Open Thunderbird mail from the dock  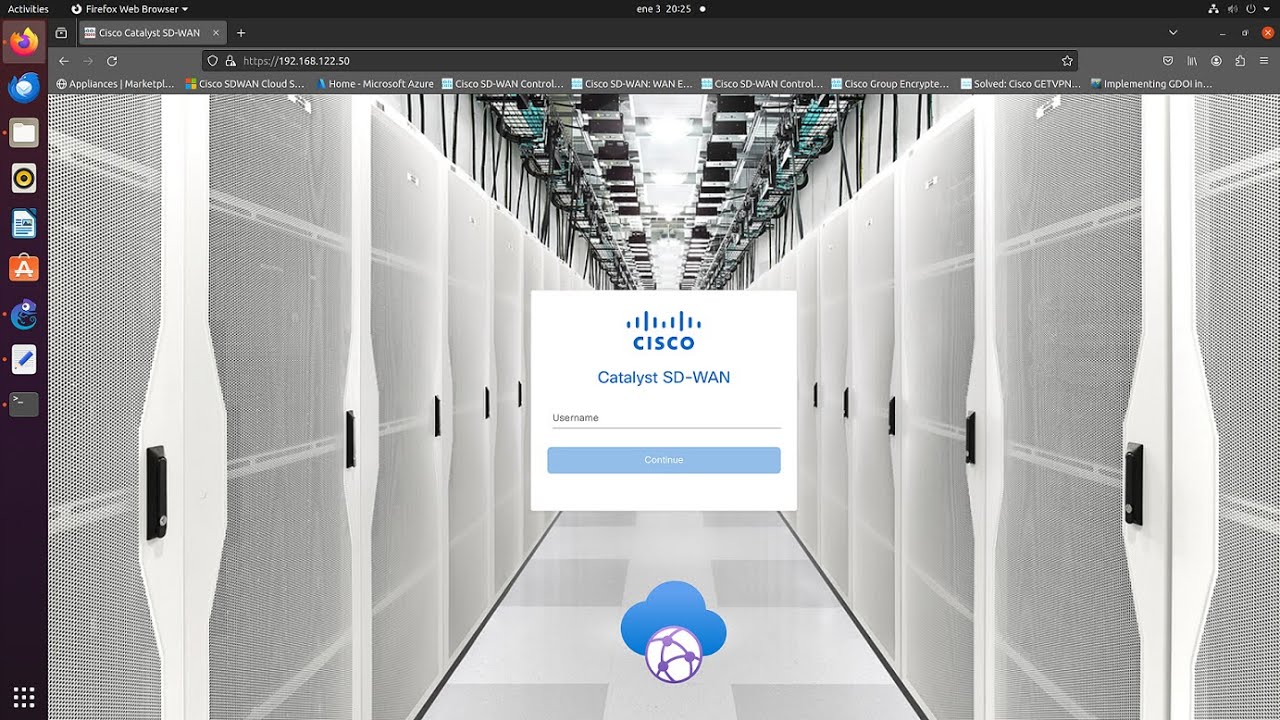(x=24, y=88)
